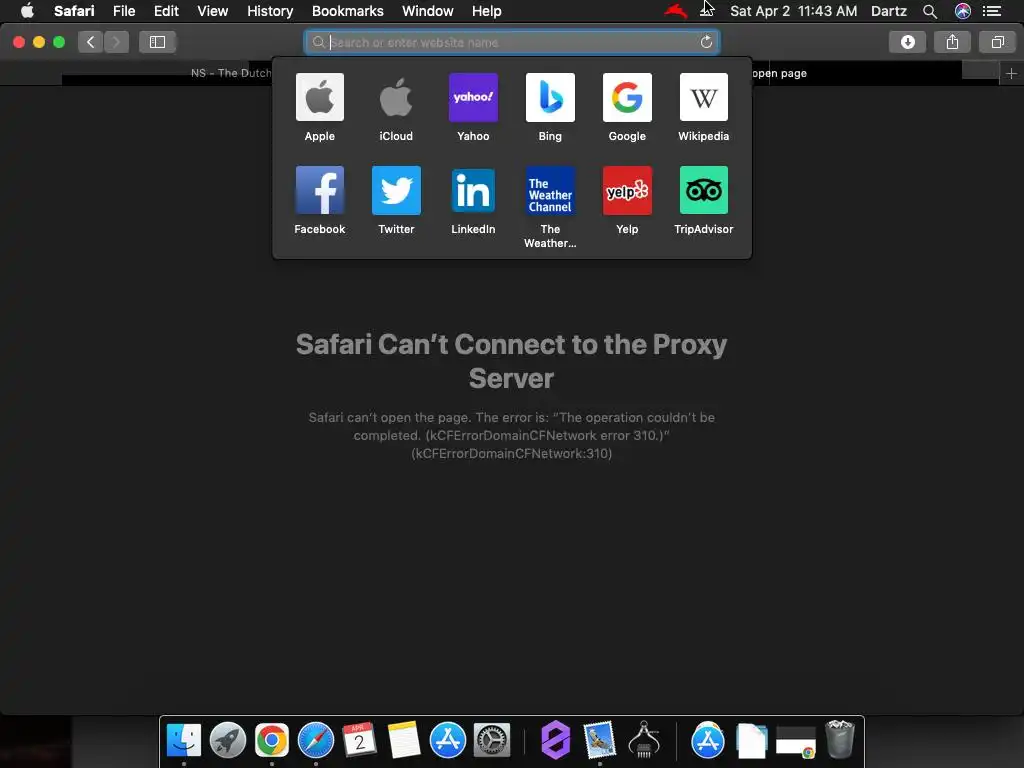The width and height of the screenshot is (1024, 768).
Task: Click the Safari Can't Connect heading text
Action: point(511,361)
